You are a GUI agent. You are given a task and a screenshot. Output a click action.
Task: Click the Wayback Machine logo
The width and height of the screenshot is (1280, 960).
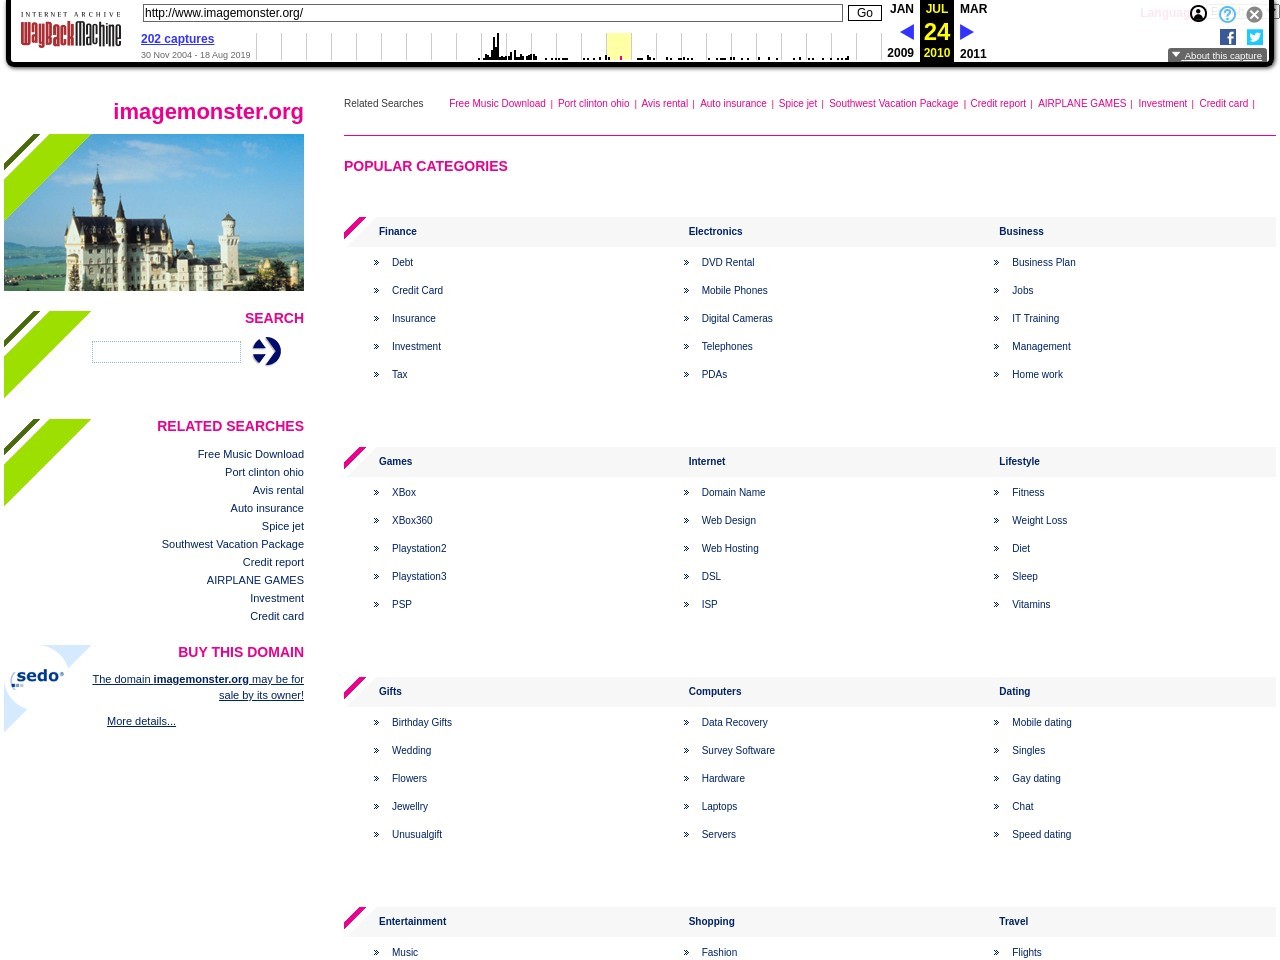[70, 31]
